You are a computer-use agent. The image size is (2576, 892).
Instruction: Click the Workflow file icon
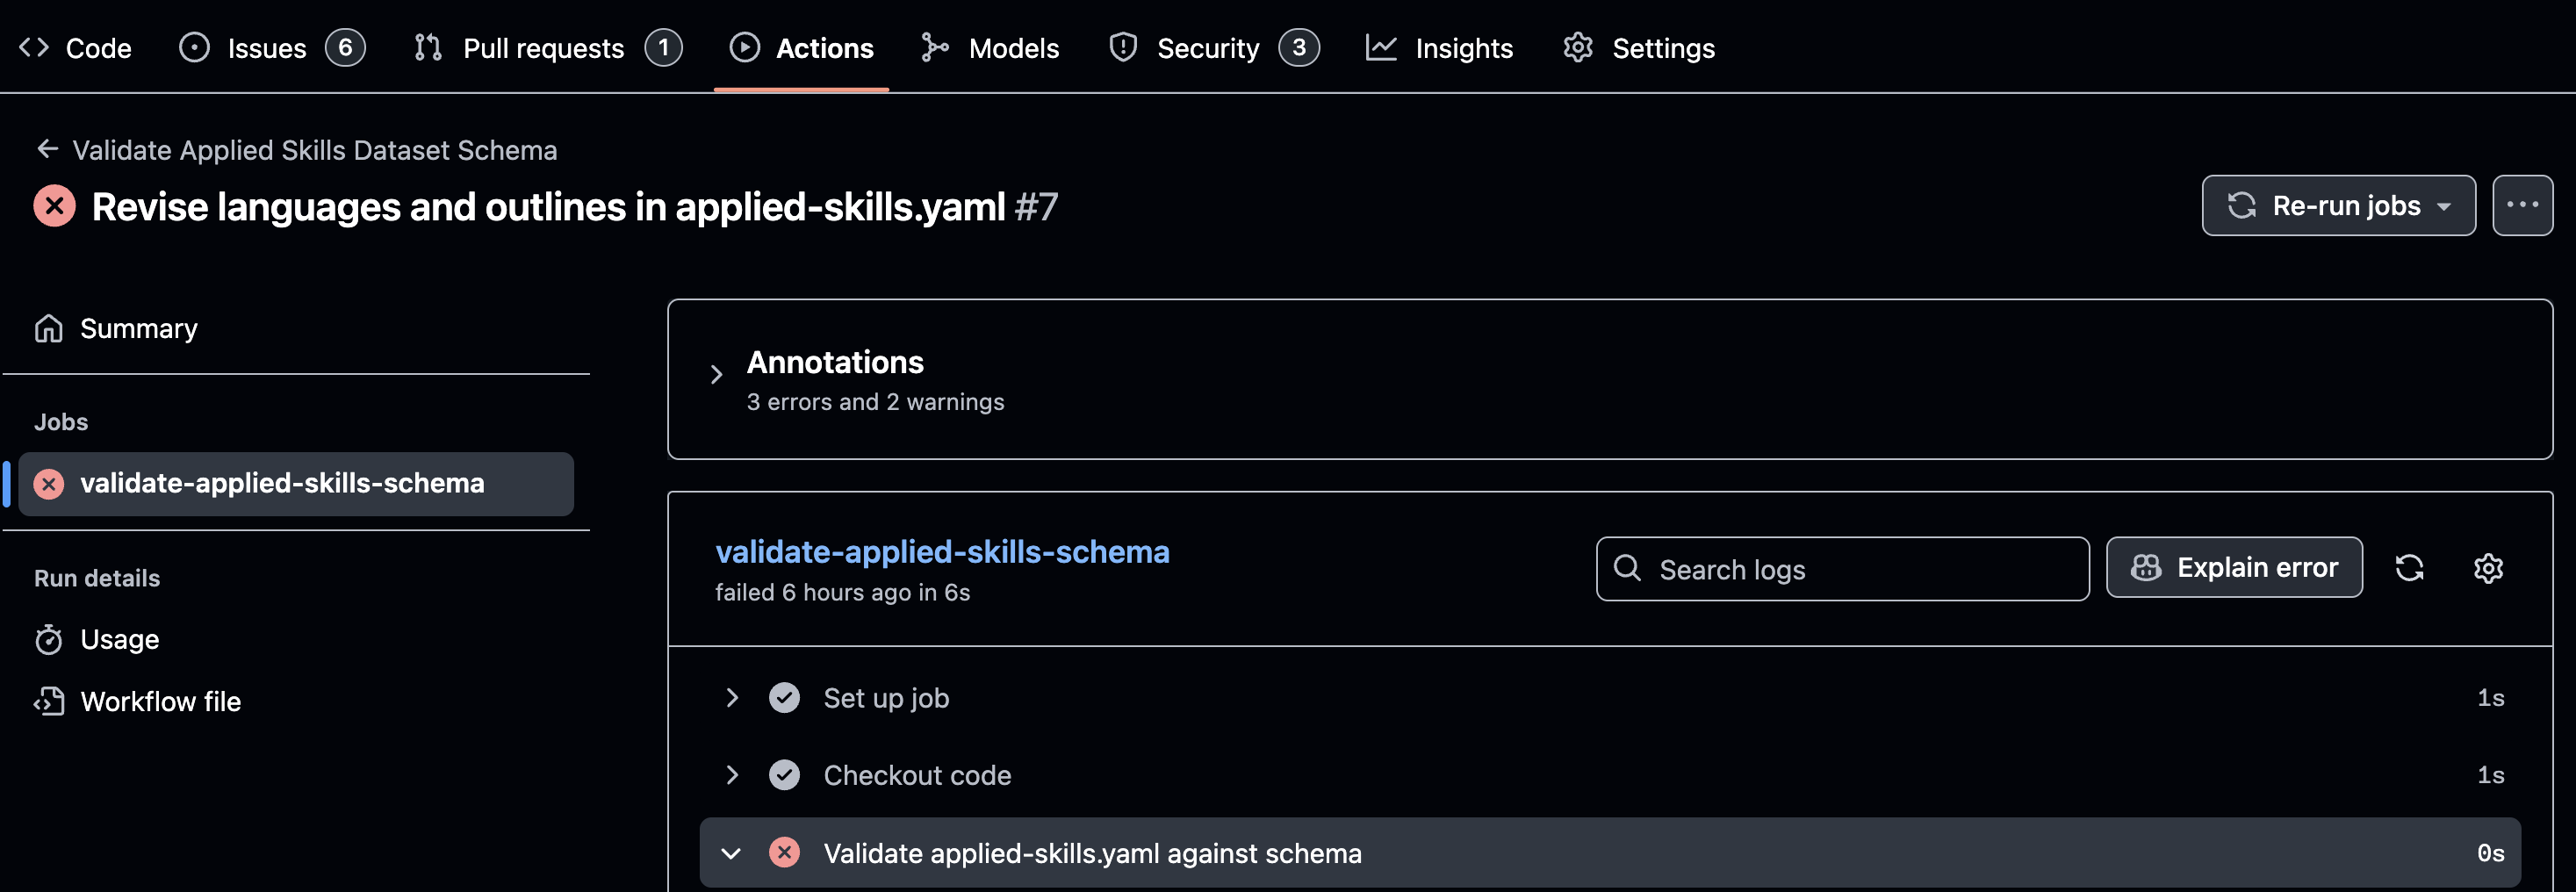[x=49, y=701]
